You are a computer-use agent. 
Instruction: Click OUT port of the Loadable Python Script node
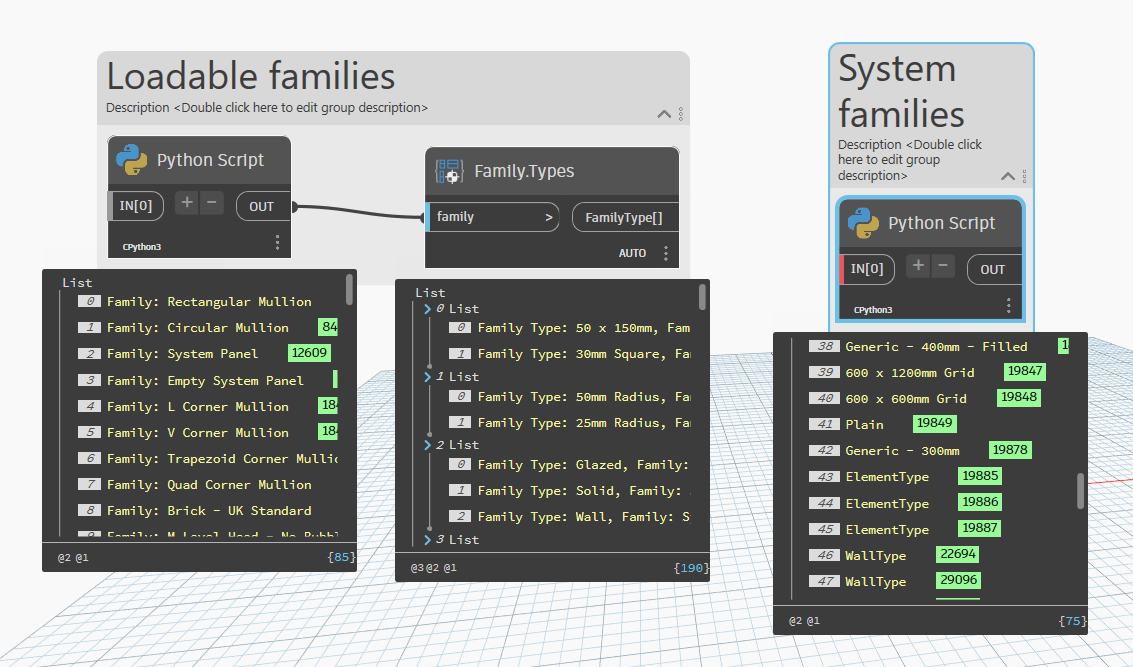(x=263, y=206)
